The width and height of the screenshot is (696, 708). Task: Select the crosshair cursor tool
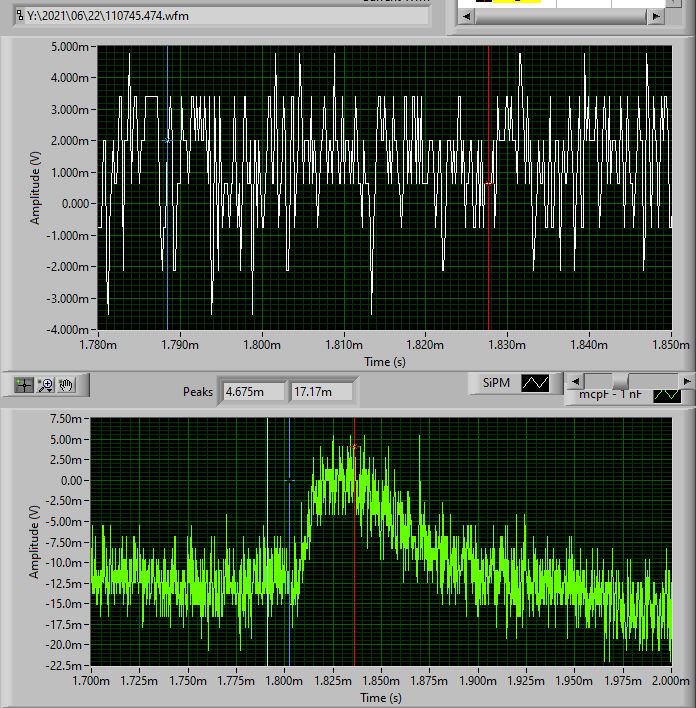point(22,384)
